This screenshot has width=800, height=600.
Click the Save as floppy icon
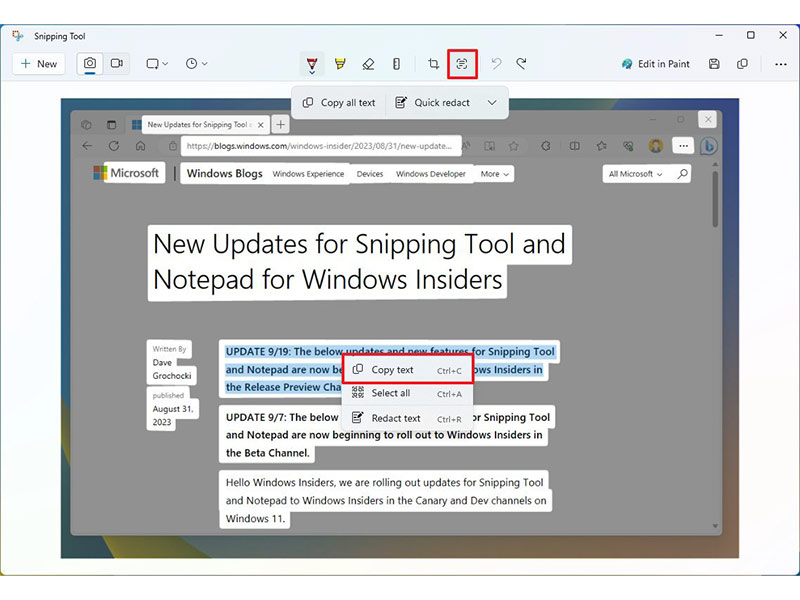(x=714, y=64)
